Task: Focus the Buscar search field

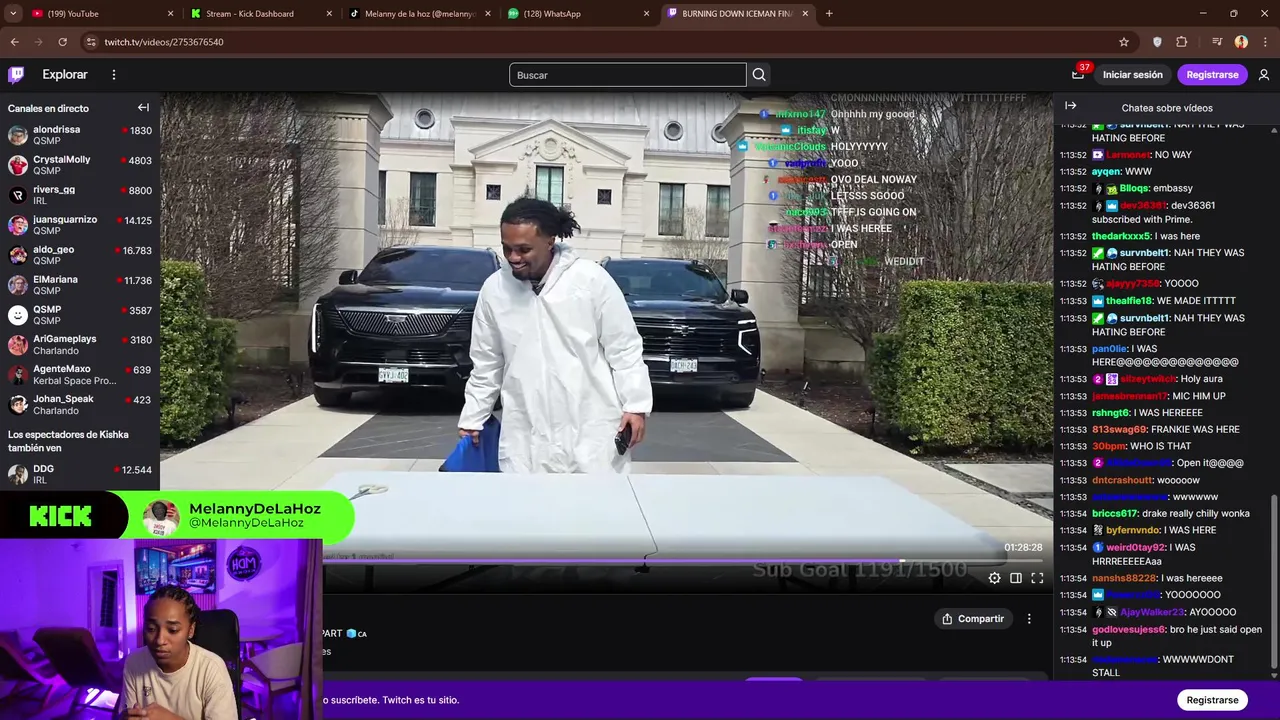Action: coord(627,75)
